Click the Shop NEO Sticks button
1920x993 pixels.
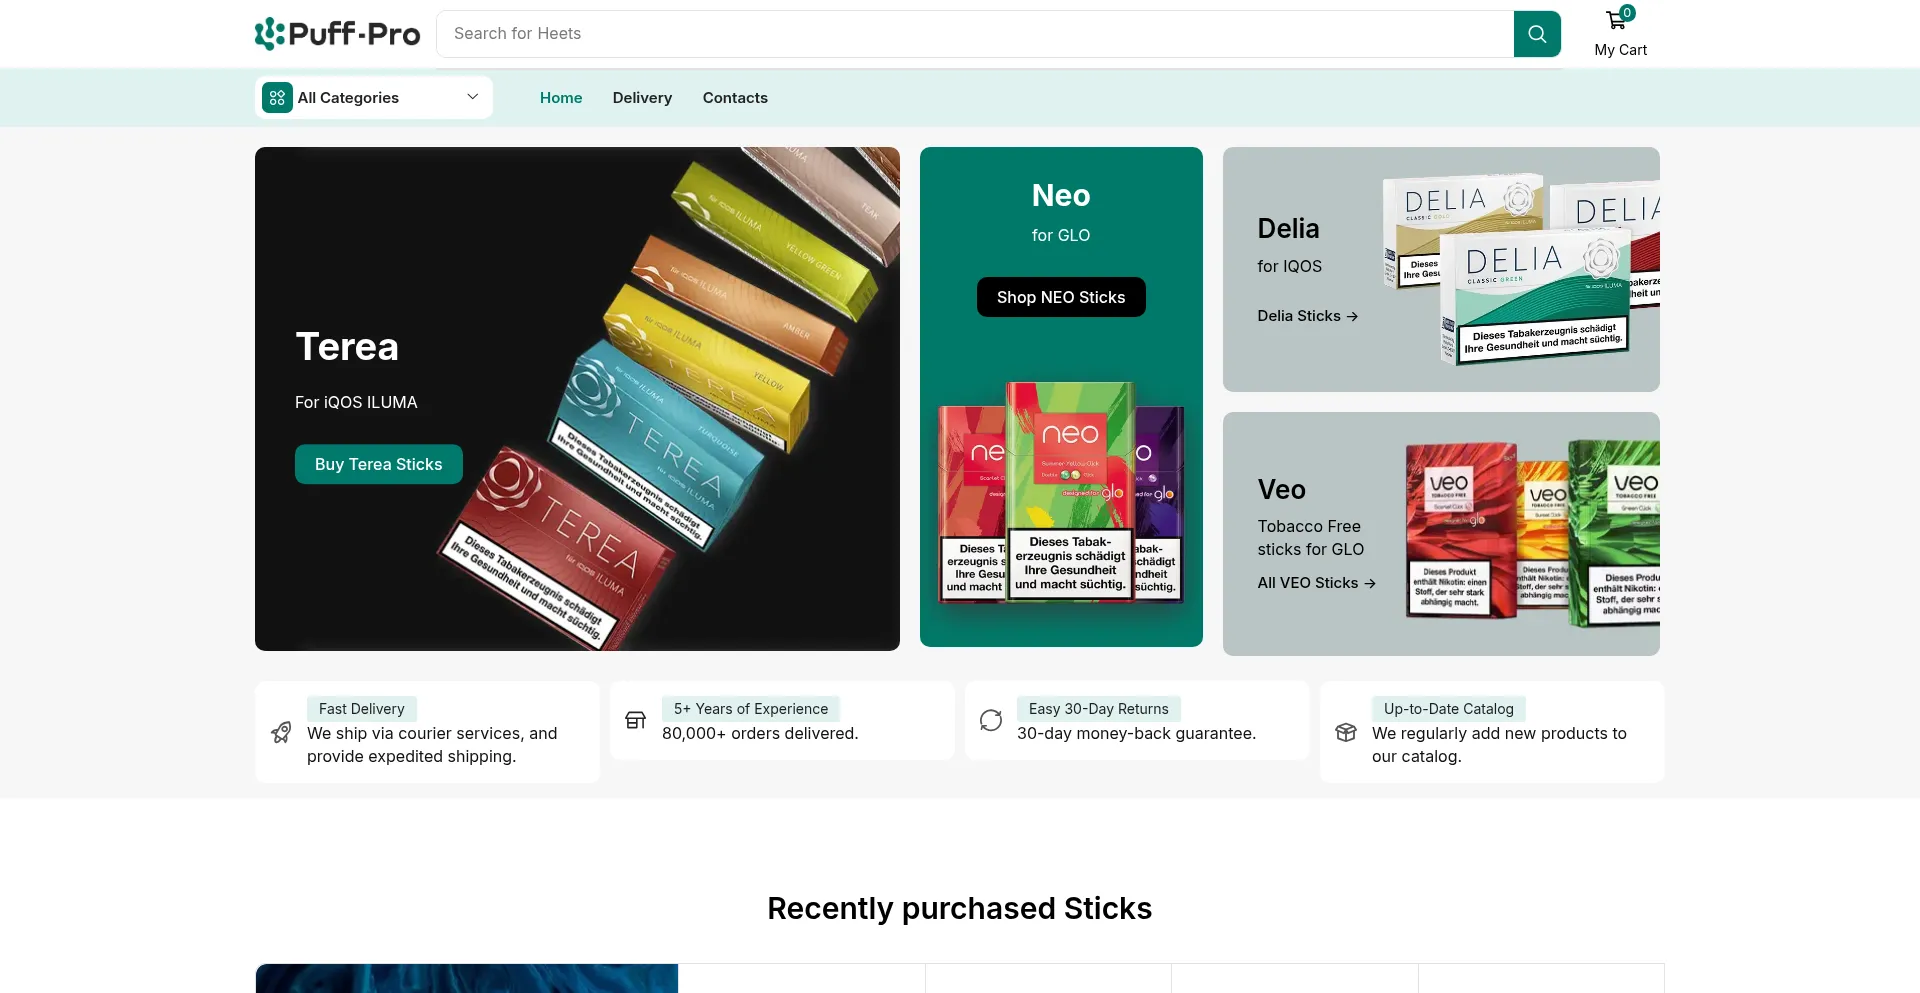pyautogui.click(x=1061, y=297)
